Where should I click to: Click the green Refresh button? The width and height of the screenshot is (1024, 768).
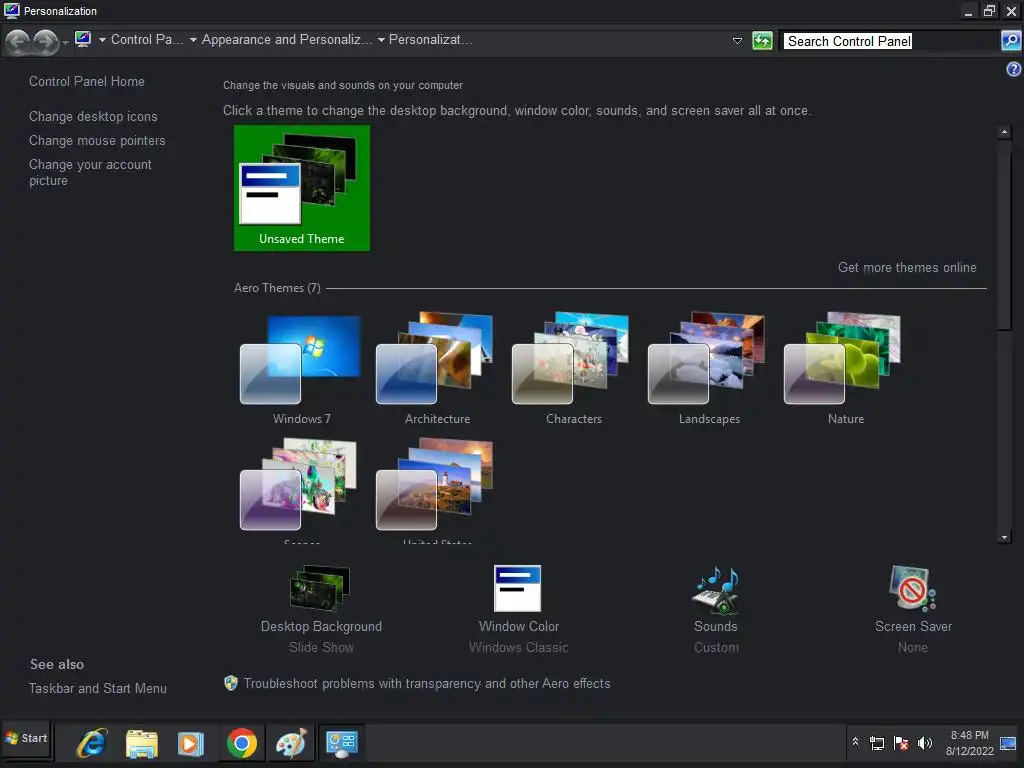click(762, 40)
